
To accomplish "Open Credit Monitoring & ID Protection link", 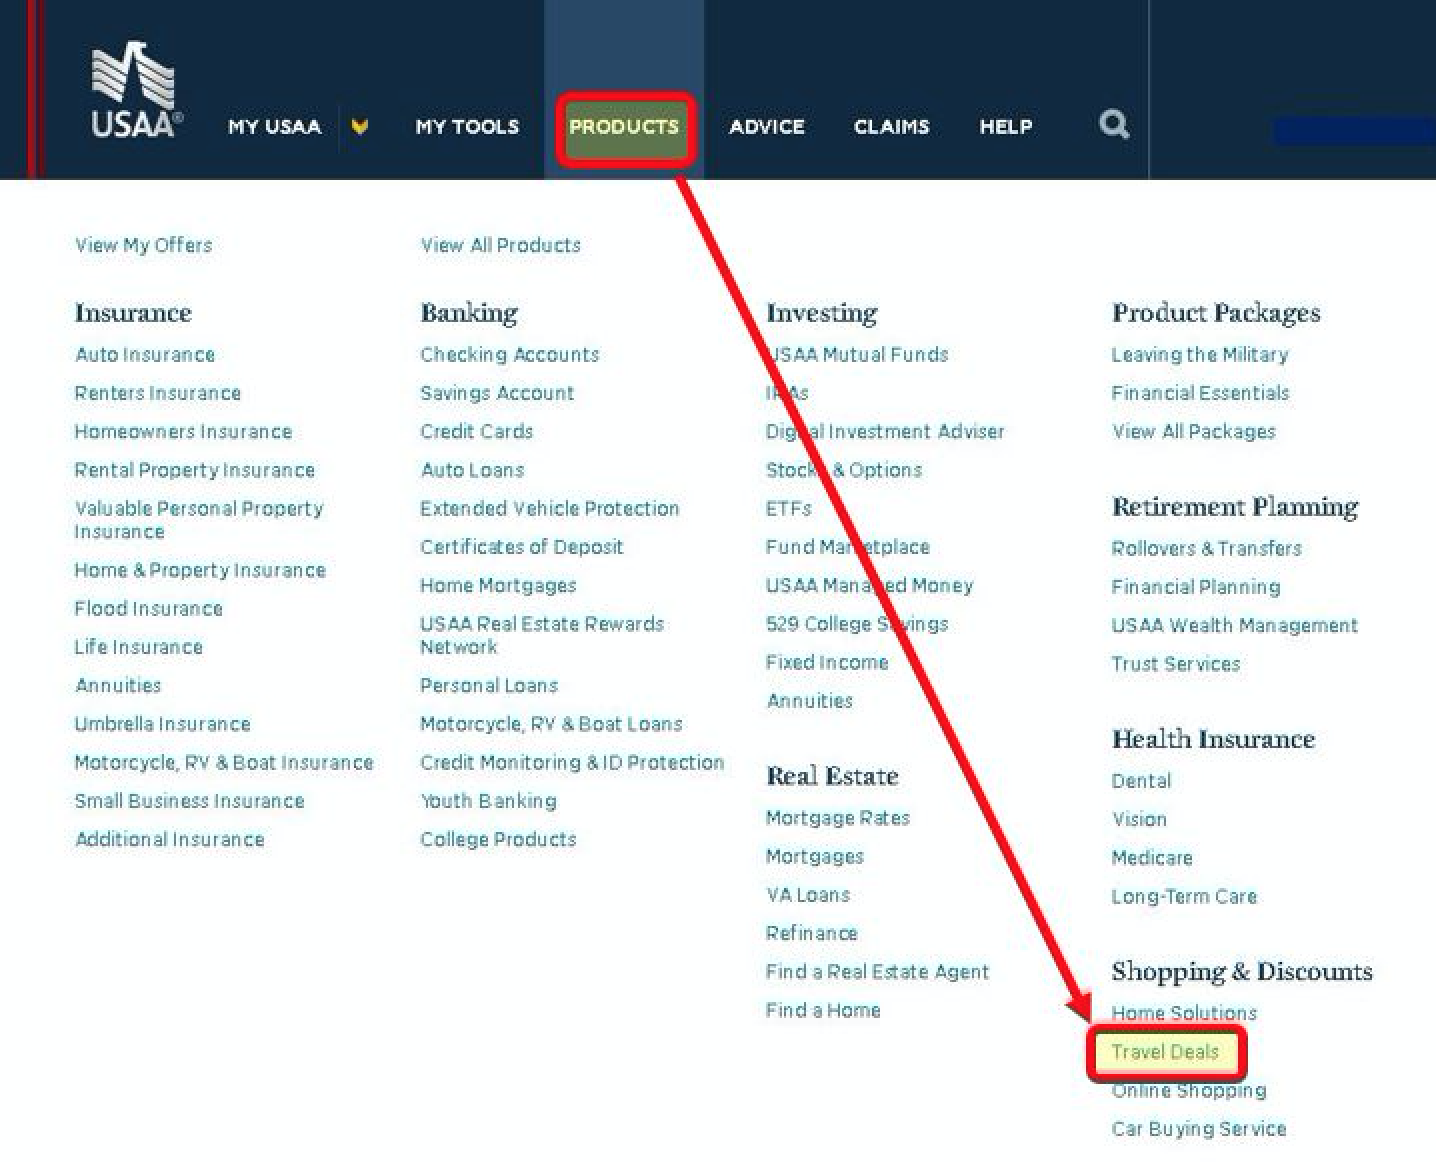I will click(573, 762).
